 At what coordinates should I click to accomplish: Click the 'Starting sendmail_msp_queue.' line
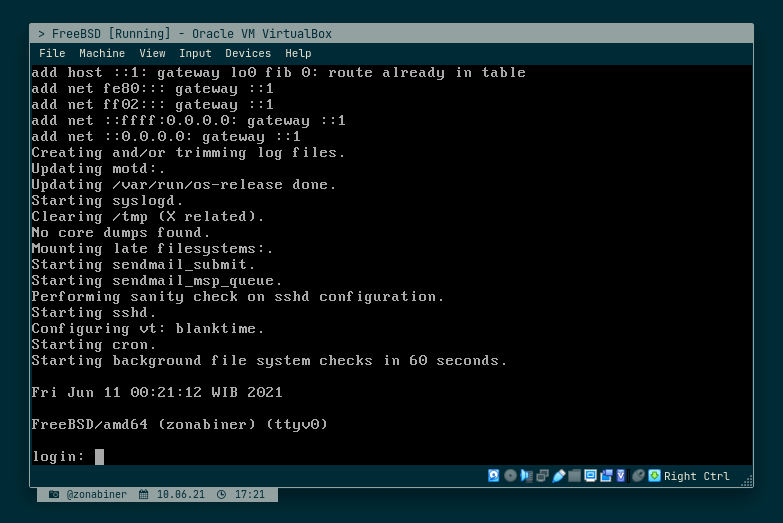[157, 281]
